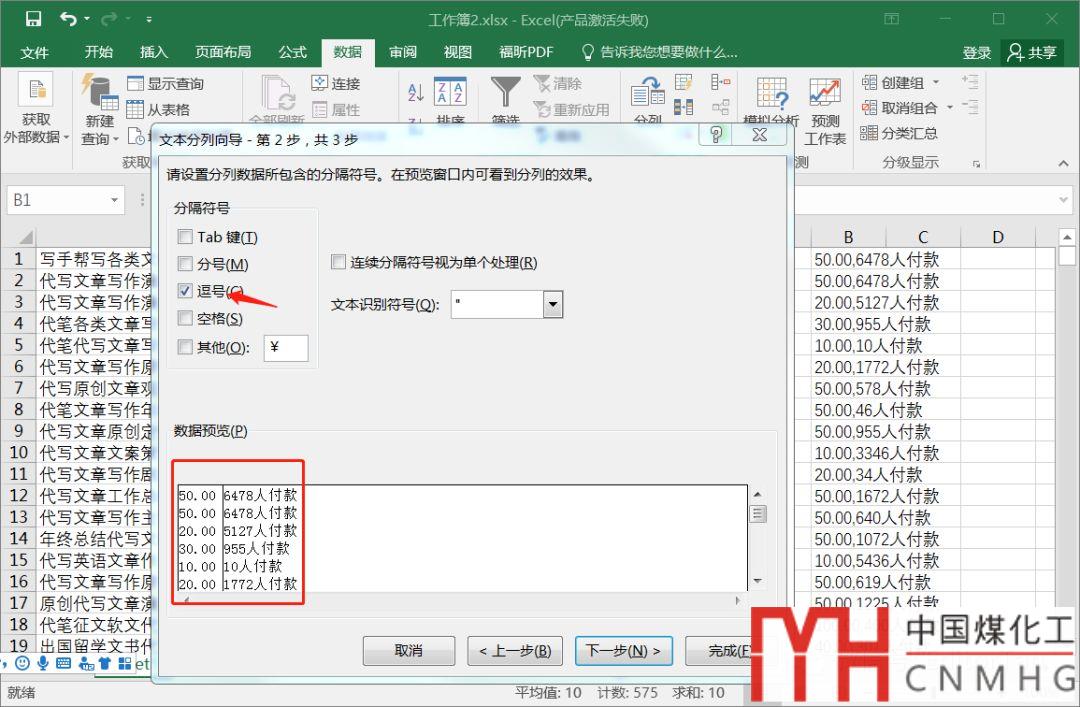Click the Forecast Sheet icon
Image resolution: width=1080 pixels, height=707 pixels.
click(824, 92)
